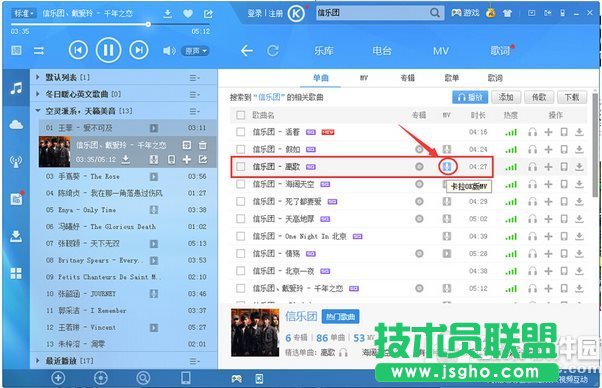Image resolution: width=602 pixels, height=388 pixels.
Task: Open the menu icon beside 冬日暖心英文歌曲
Action: pos(194,94)
